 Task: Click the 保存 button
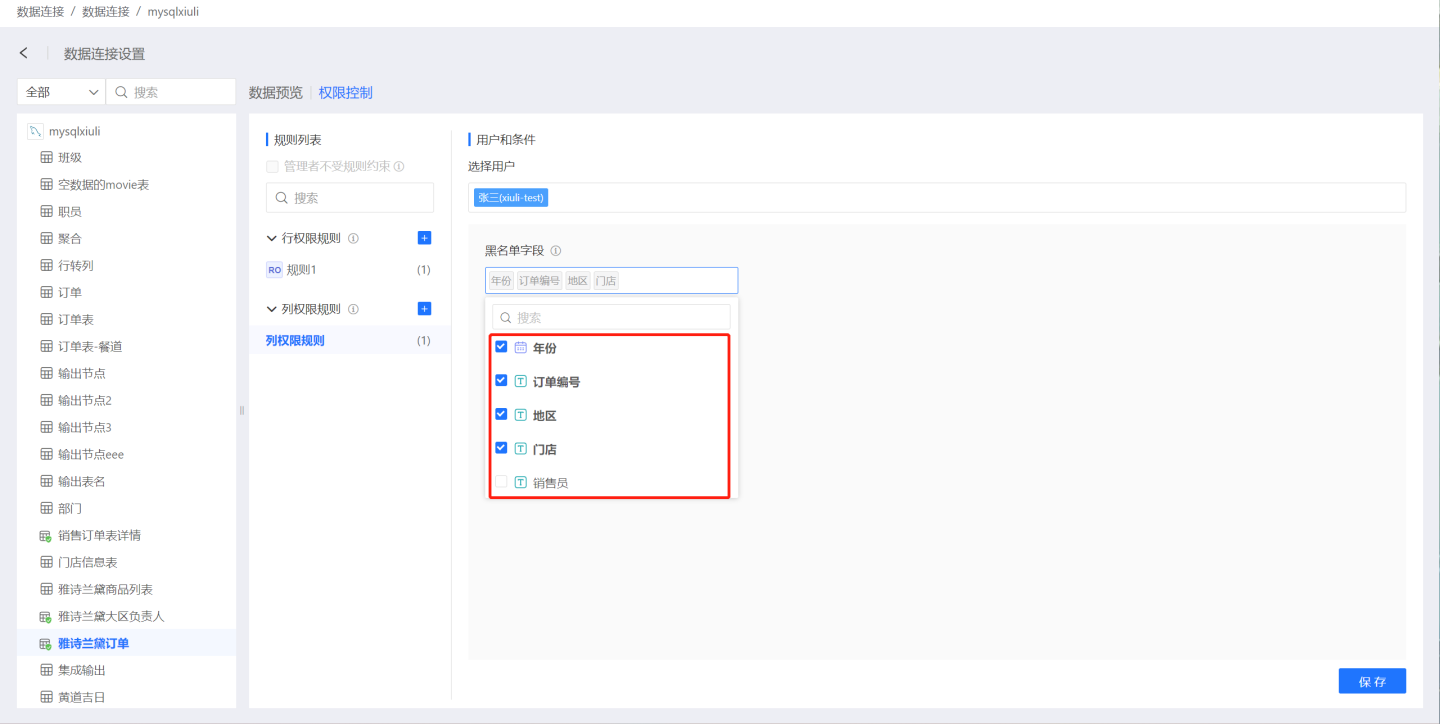tap(1372, 681)
